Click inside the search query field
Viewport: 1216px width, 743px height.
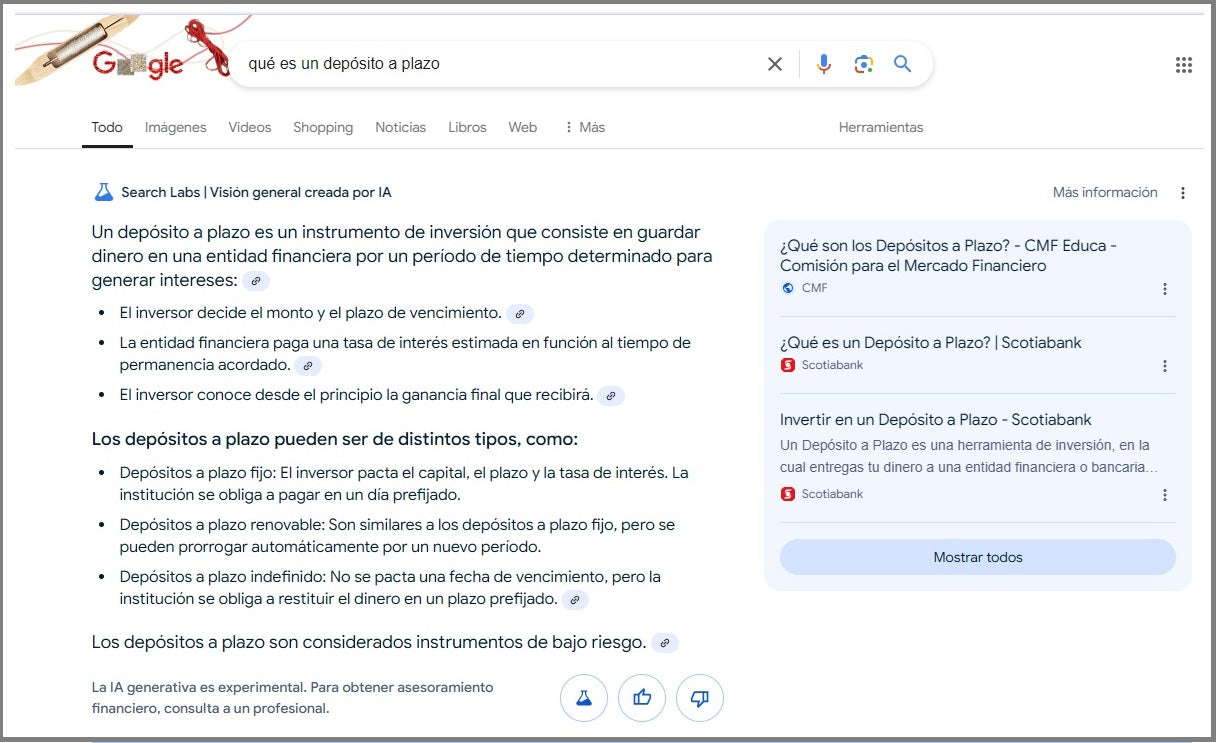tap(500, 64)
